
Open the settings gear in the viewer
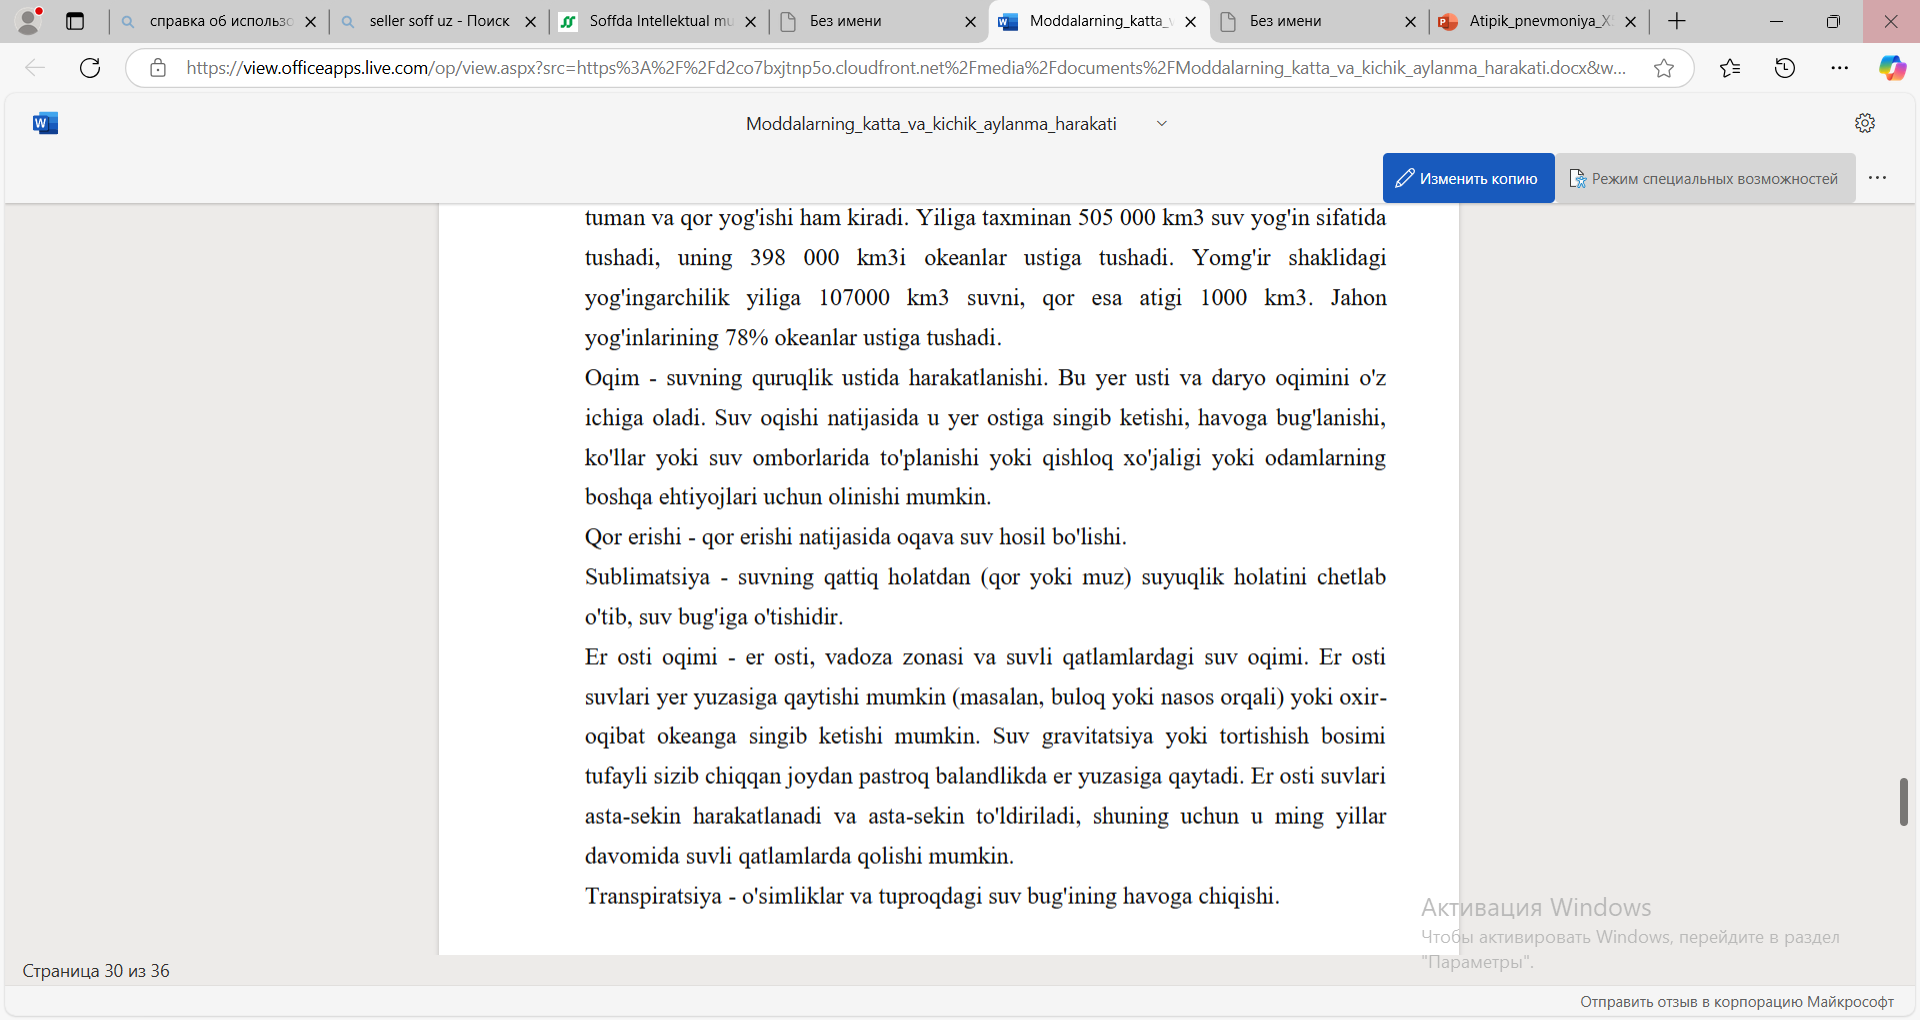tap(1865, 123)
